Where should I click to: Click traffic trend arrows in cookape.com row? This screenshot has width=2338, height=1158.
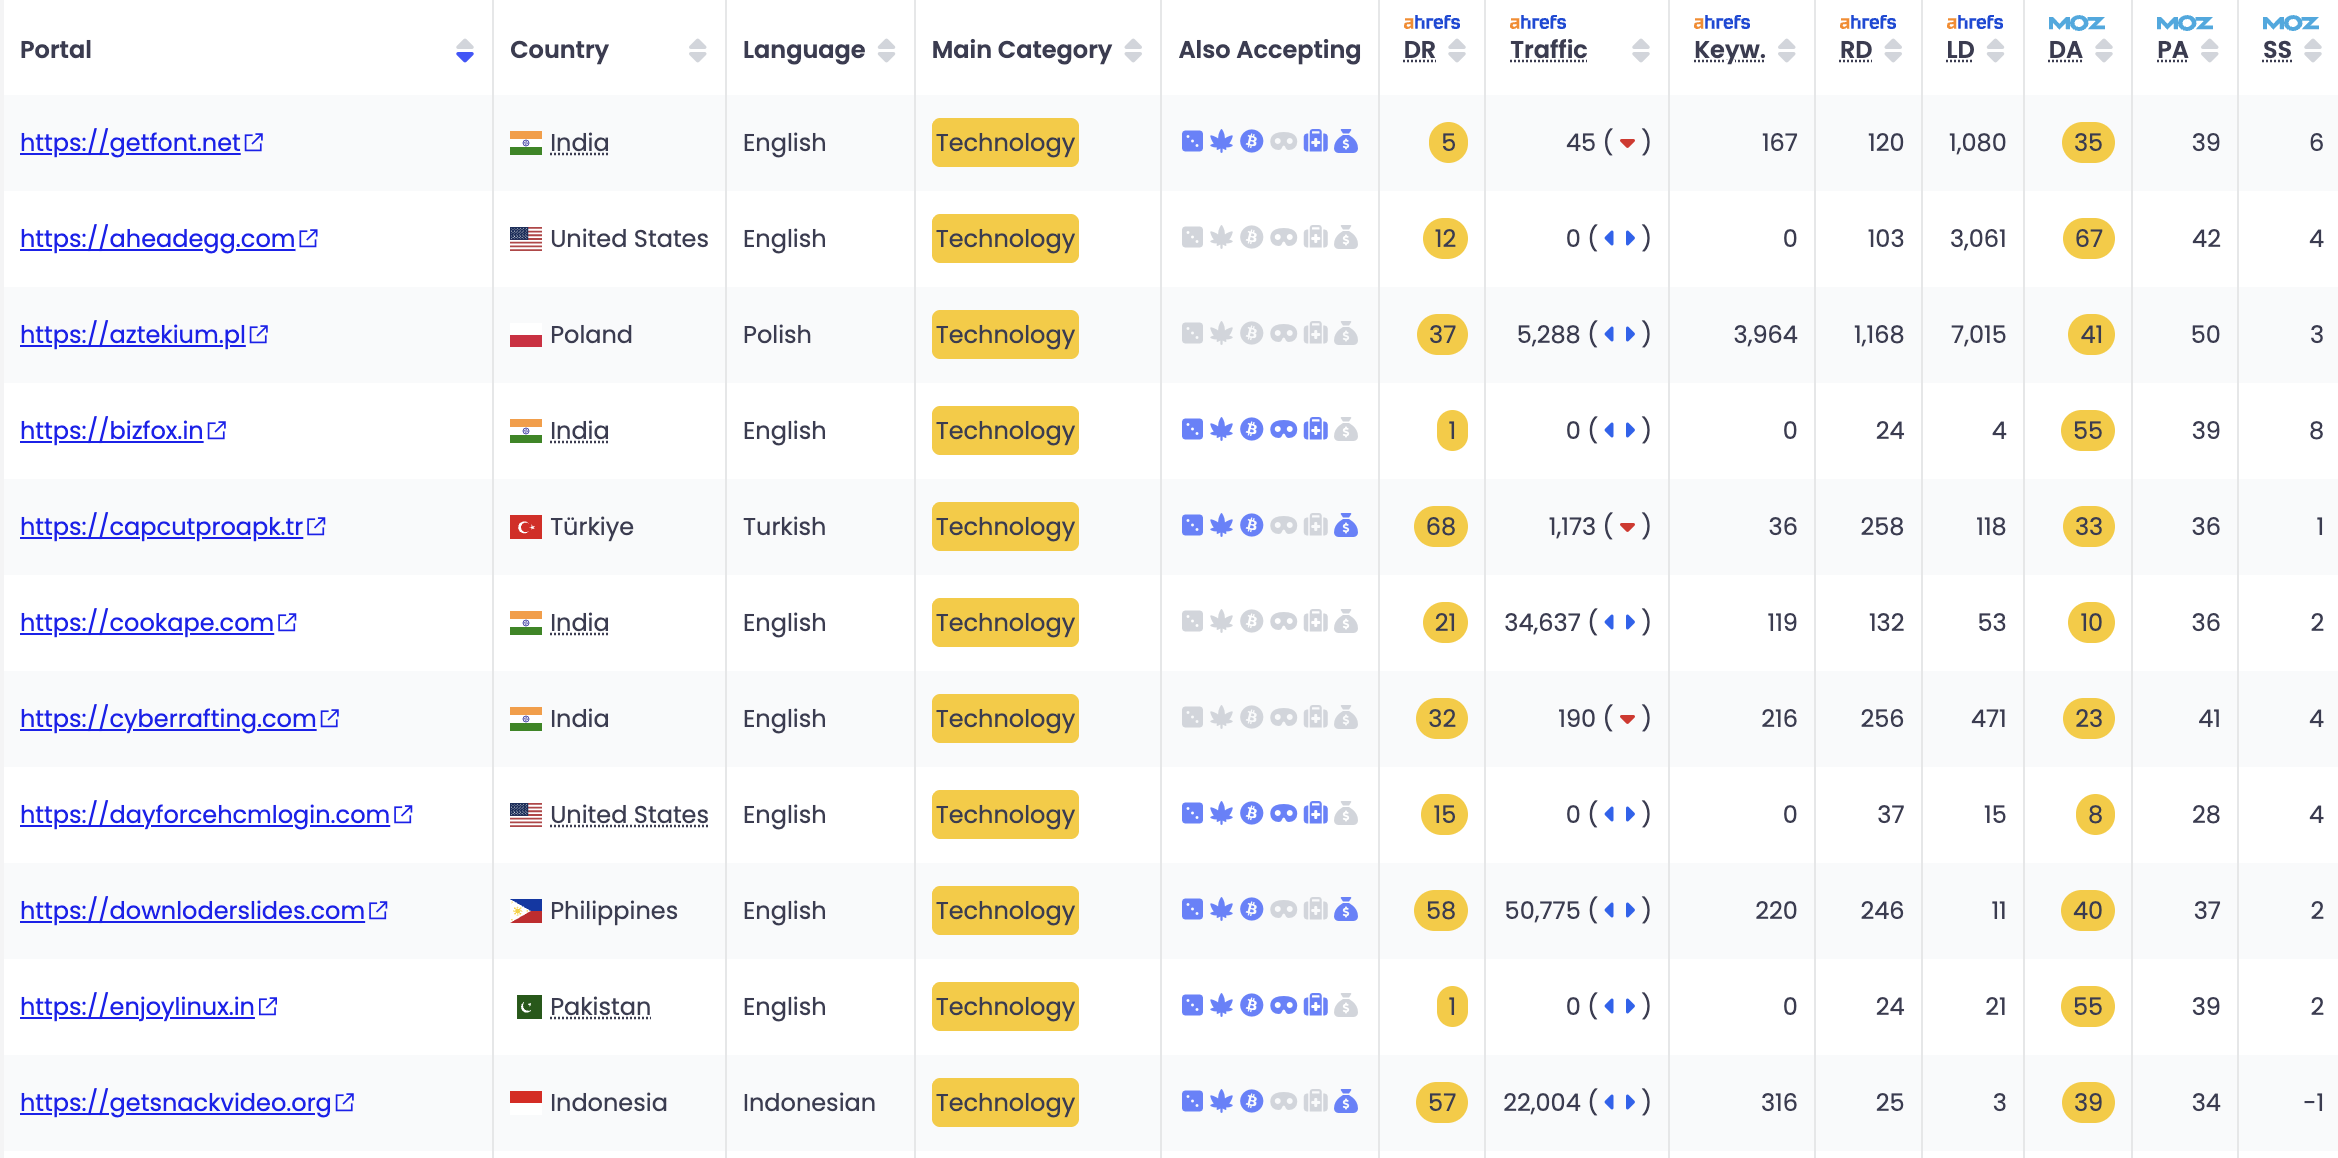pos(1620,622)
